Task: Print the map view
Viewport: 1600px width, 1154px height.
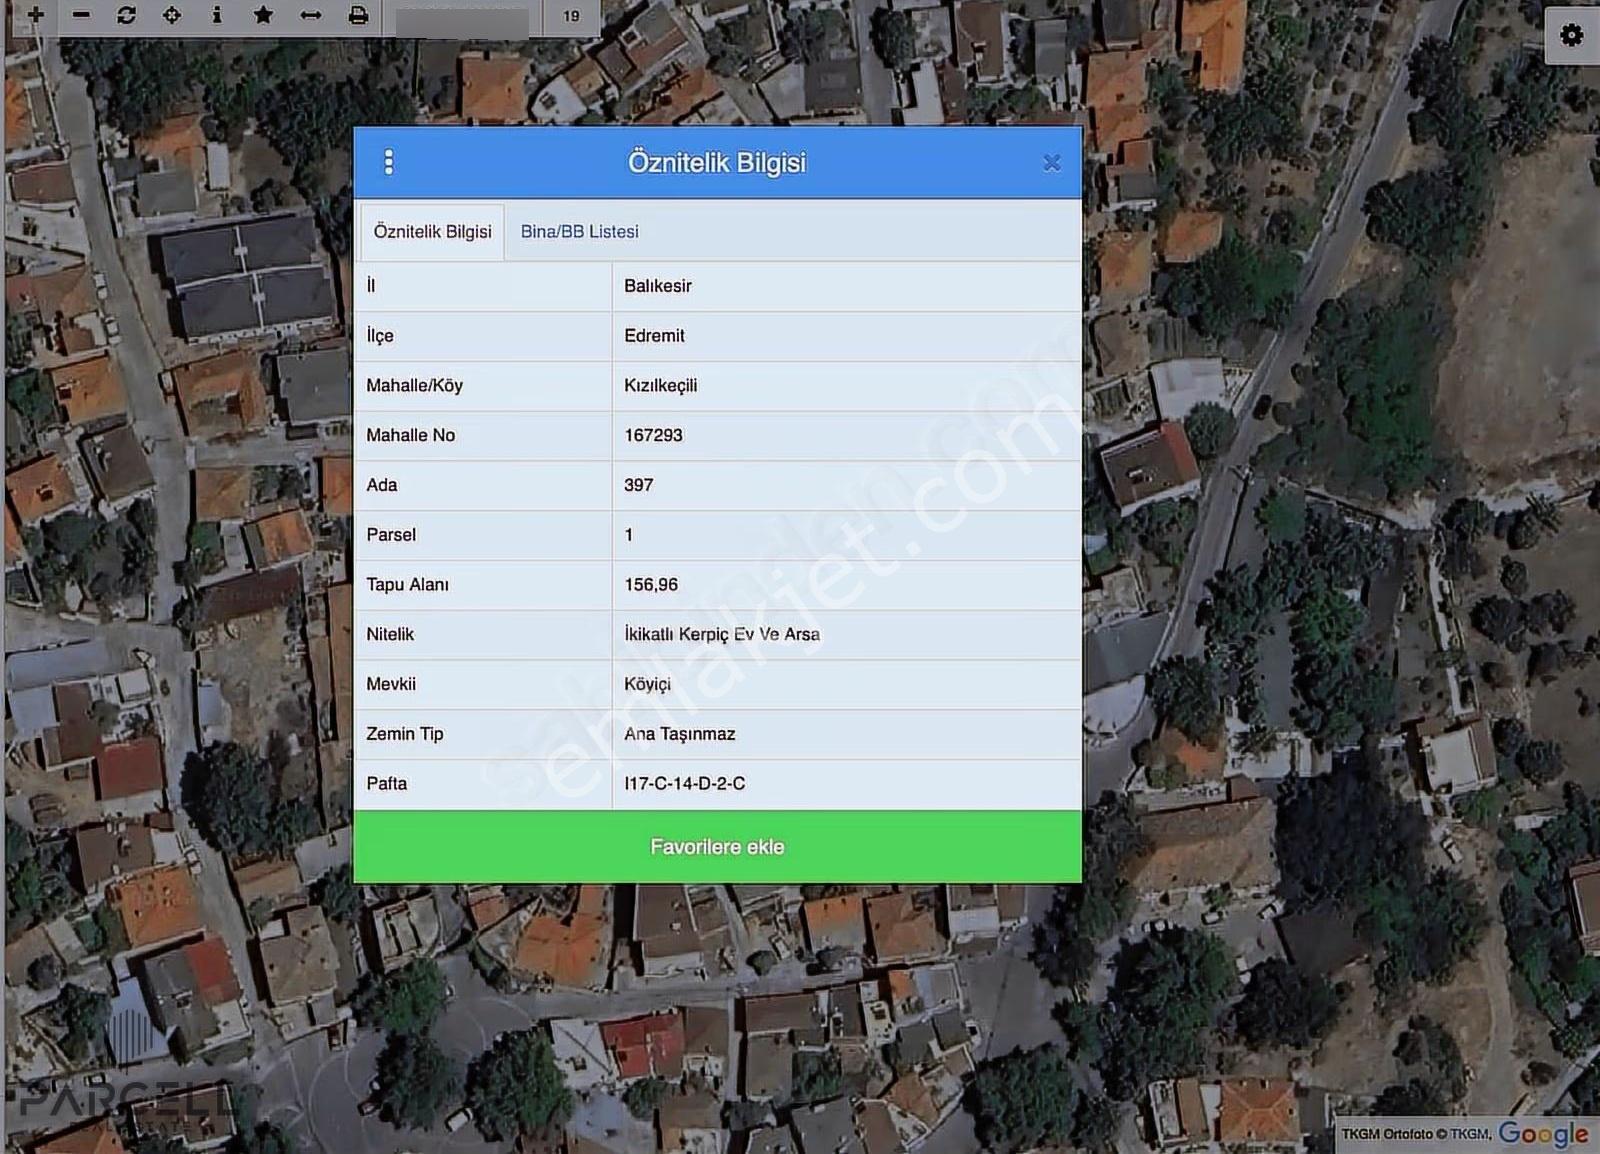Action: point(358,15)
